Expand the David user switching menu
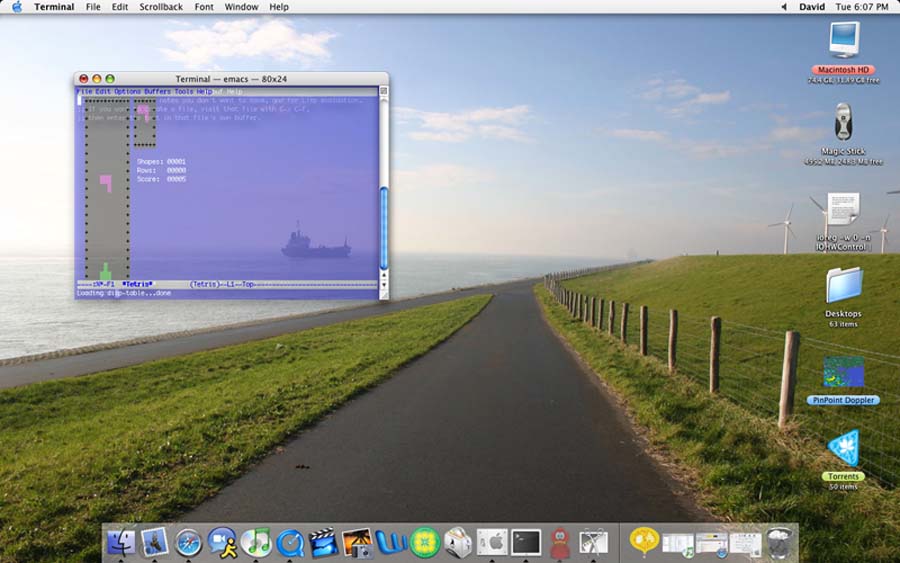 pos(811,7)
